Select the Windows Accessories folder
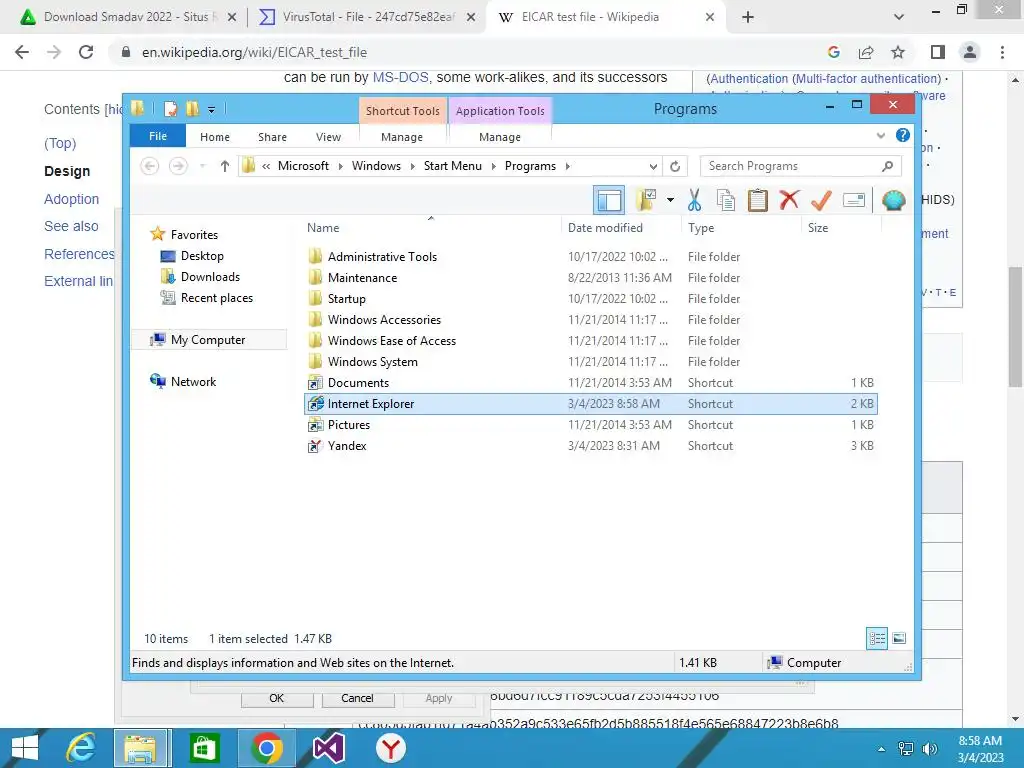 point(384,319)
